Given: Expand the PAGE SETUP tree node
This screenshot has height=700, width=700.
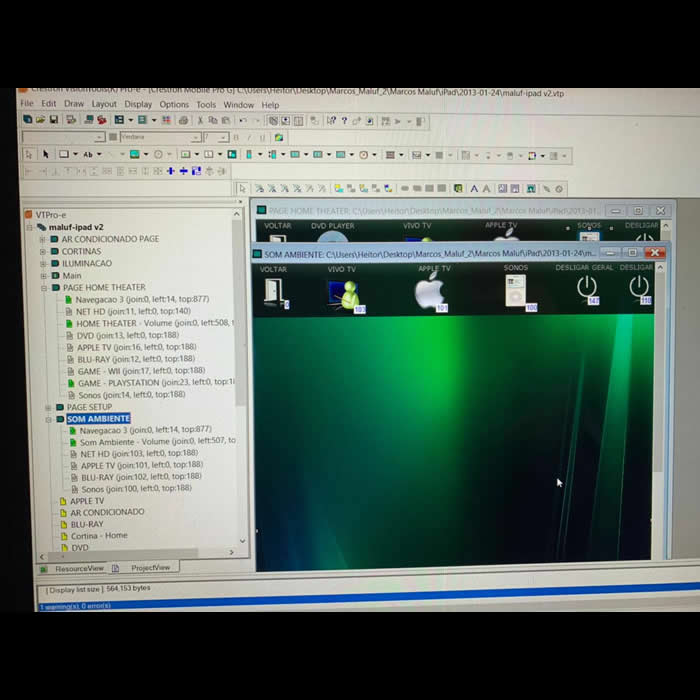Looking at the screenshot, I should click(x=46, y=407).
